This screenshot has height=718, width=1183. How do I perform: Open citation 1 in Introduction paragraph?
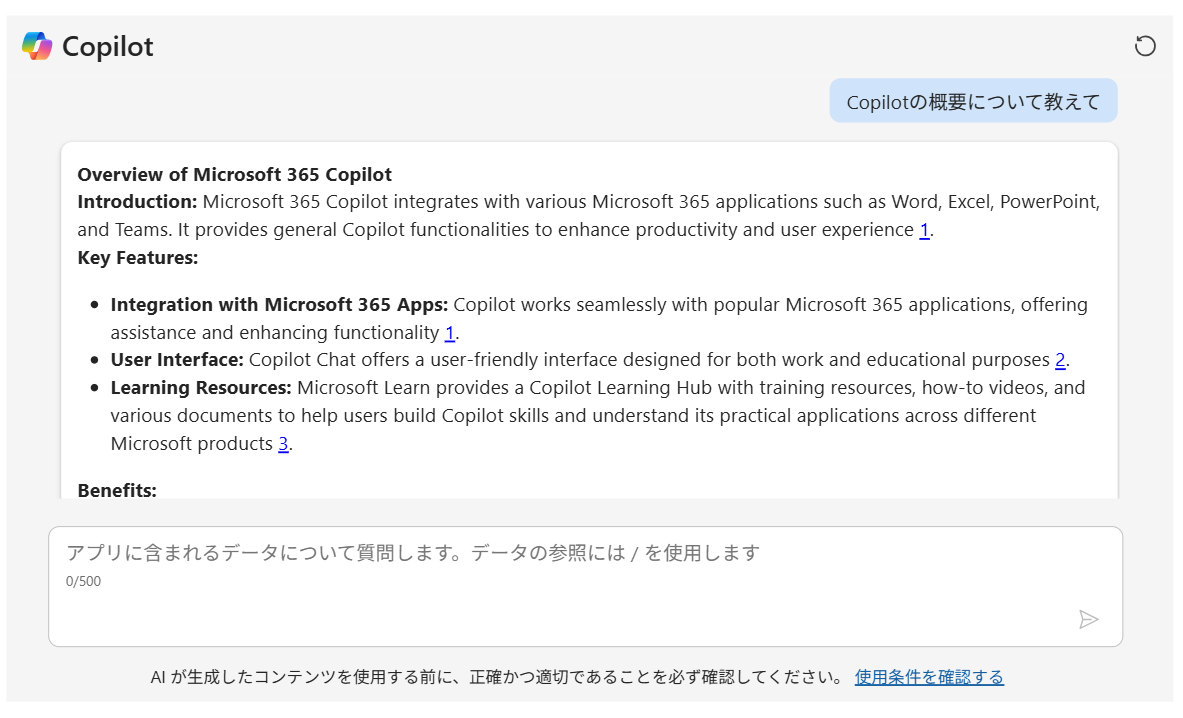(924, 230)
